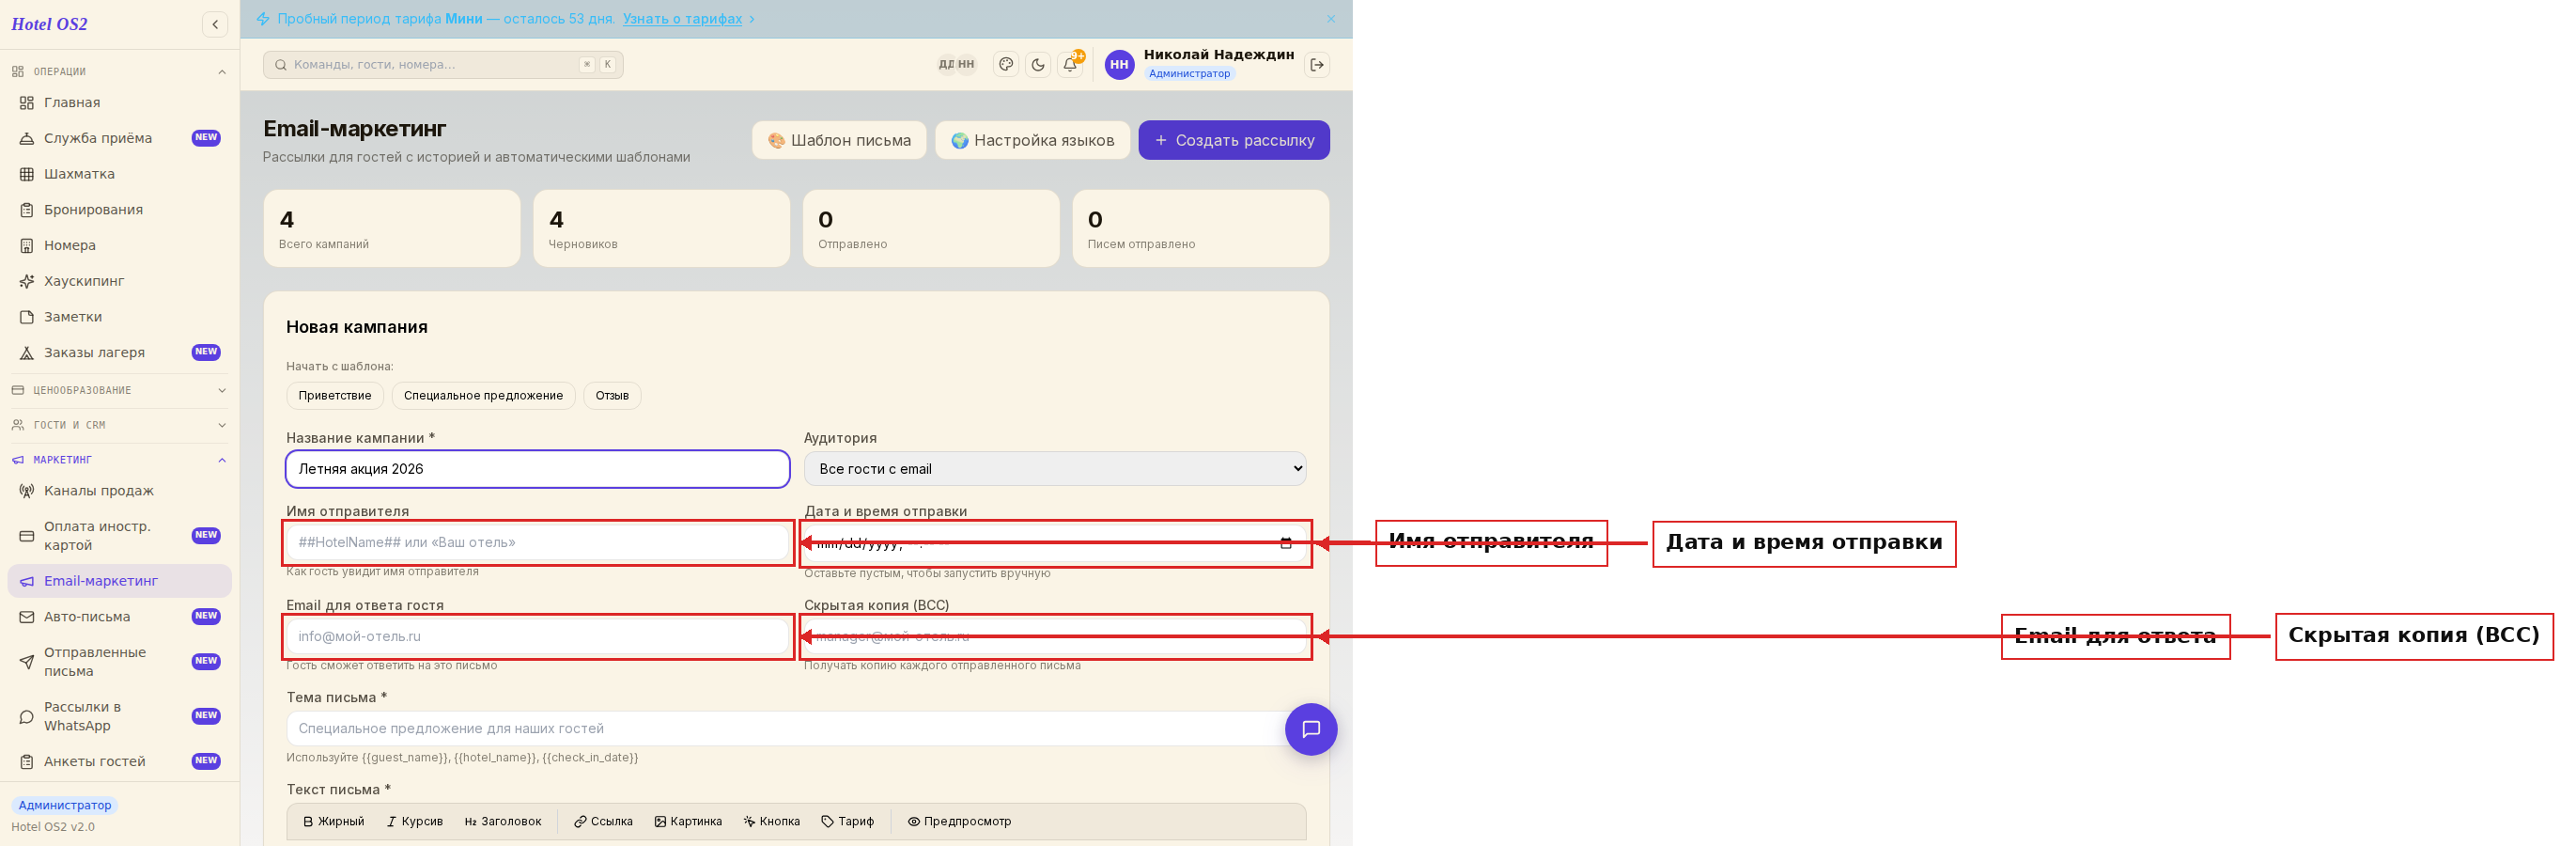
Task: Insert a Картинка image in the letter
Action: [x=688, y=822]
